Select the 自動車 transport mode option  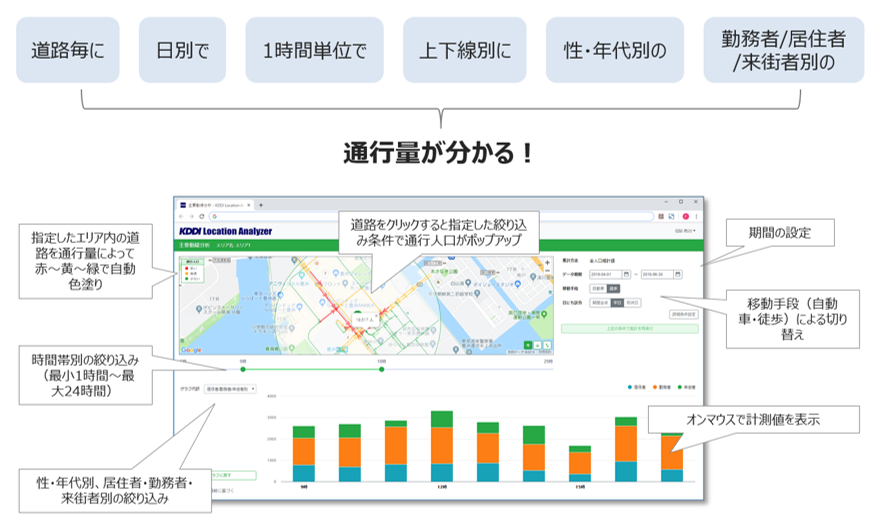tap(597, 289)
